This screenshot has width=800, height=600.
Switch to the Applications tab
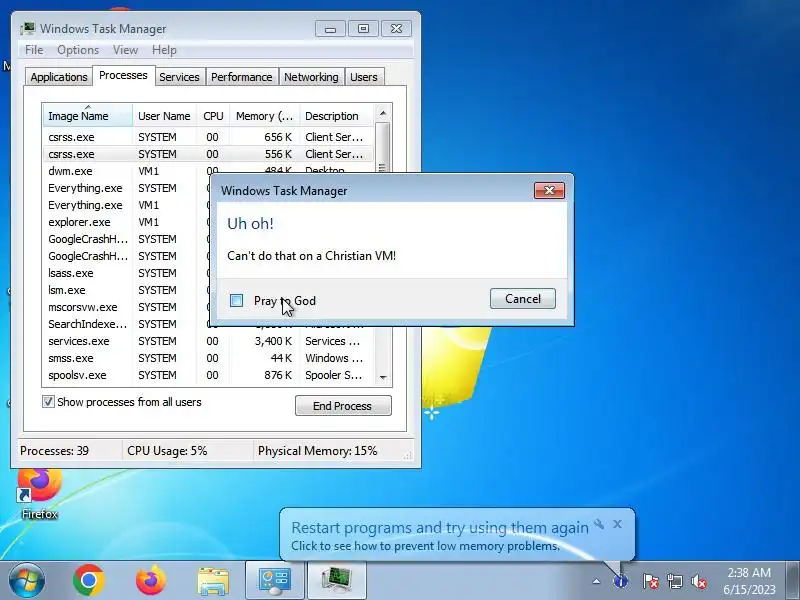pyautogui.click(x=59, y=77)
